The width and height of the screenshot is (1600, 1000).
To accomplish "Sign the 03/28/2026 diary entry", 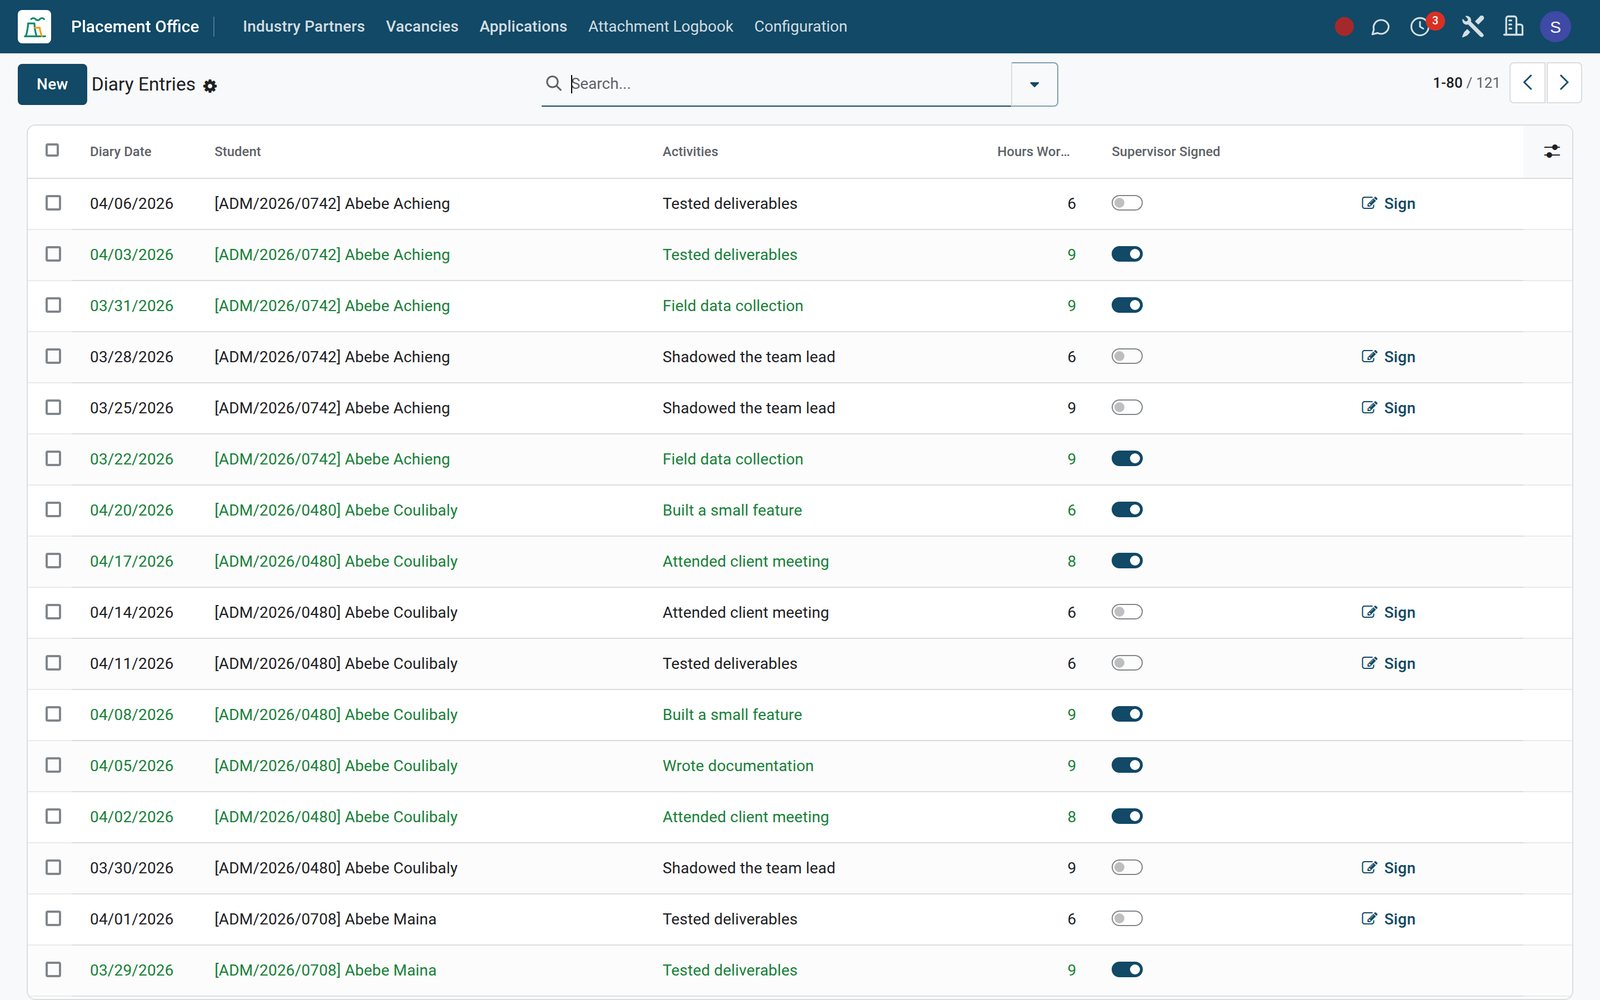I will tap(1388, 357).
